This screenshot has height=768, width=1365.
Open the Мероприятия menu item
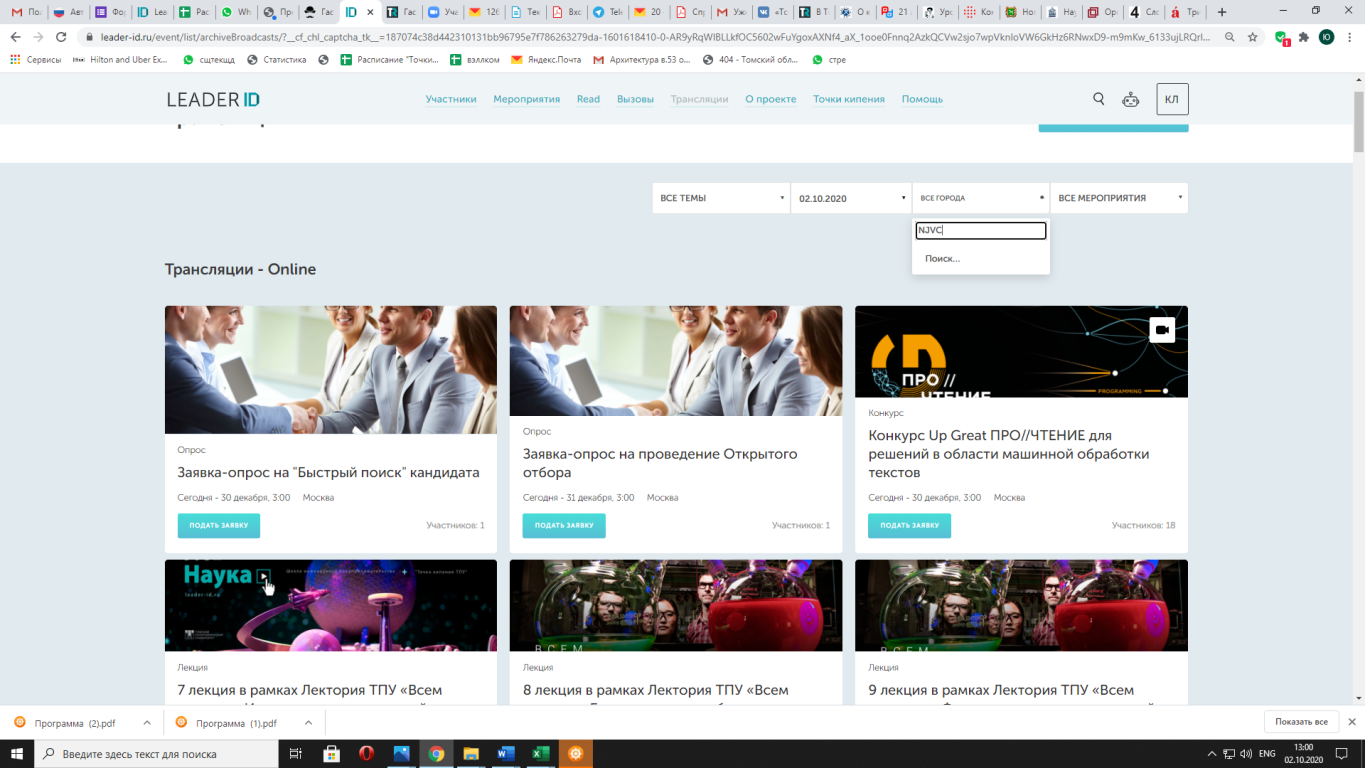pyautogui.click(x=526, y=99)
